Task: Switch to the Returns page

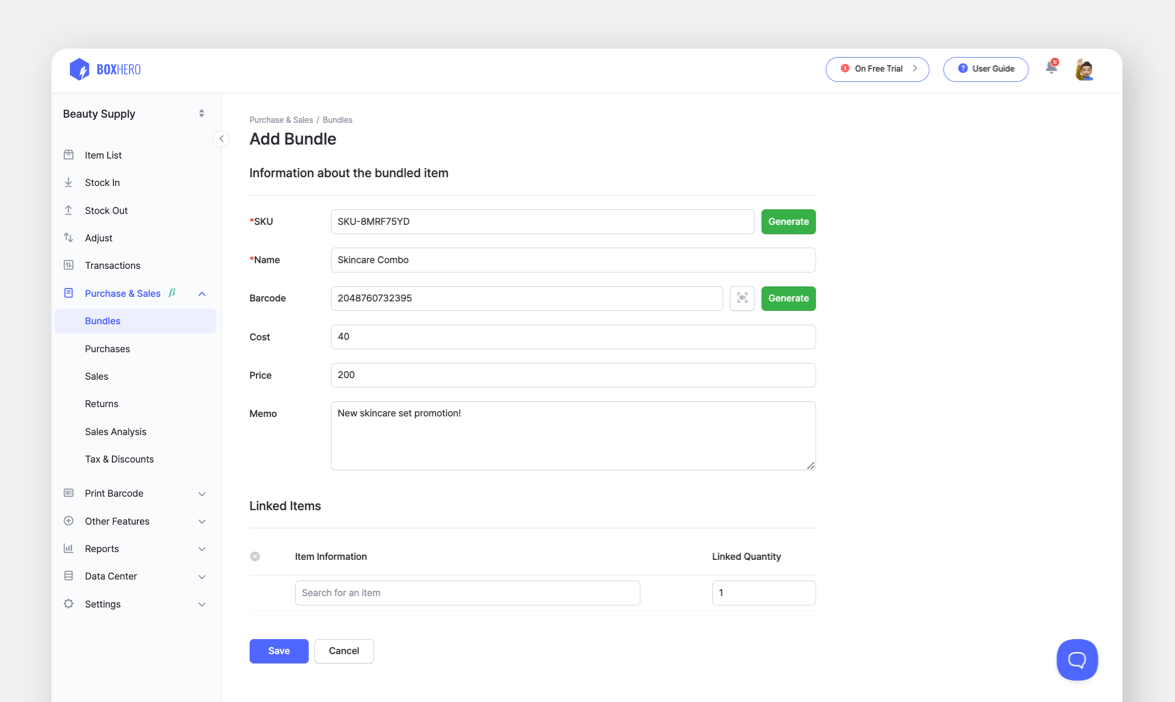Action: tap(101, 403)
